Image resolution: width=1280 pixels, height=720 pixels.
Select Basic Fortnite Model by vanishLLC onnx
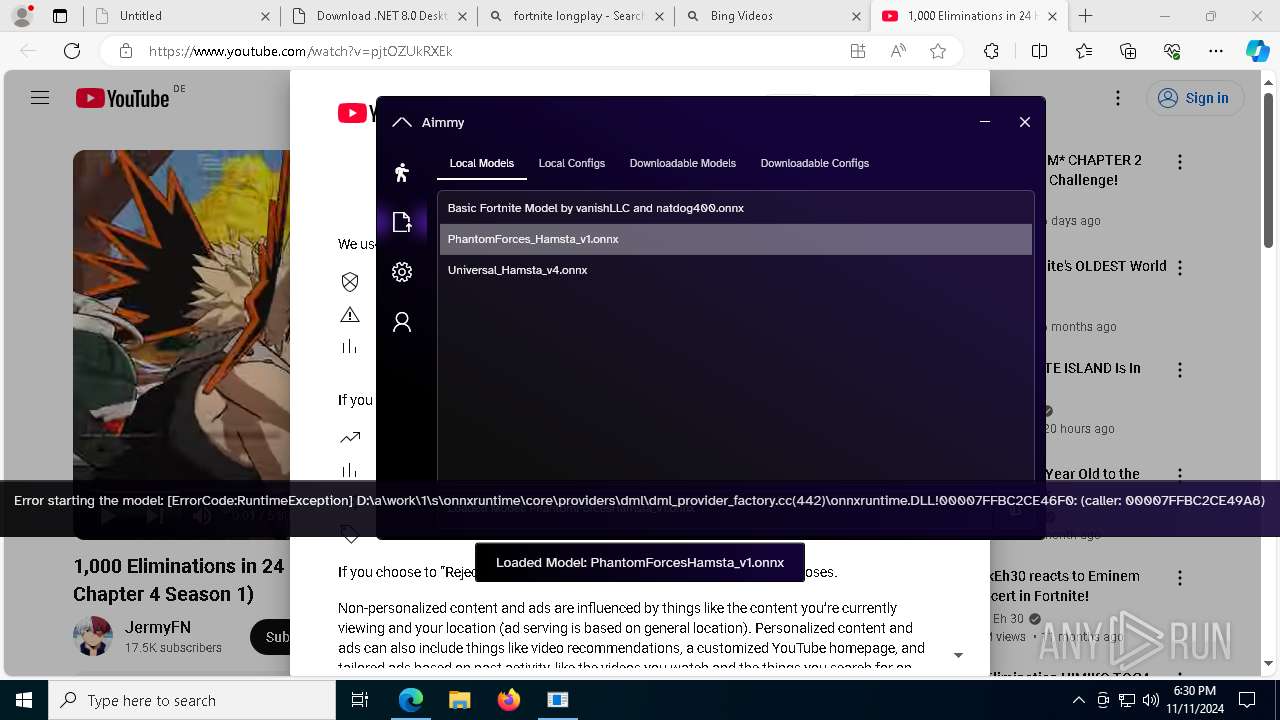click(x=736, y=208)
